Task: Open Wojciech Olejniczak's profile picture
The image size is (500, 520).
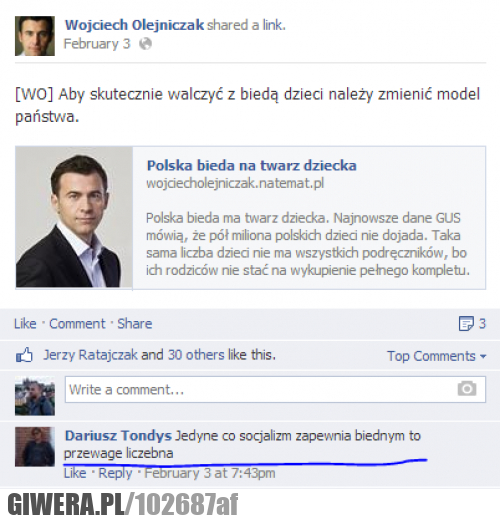Action: [x=35, y=36]
